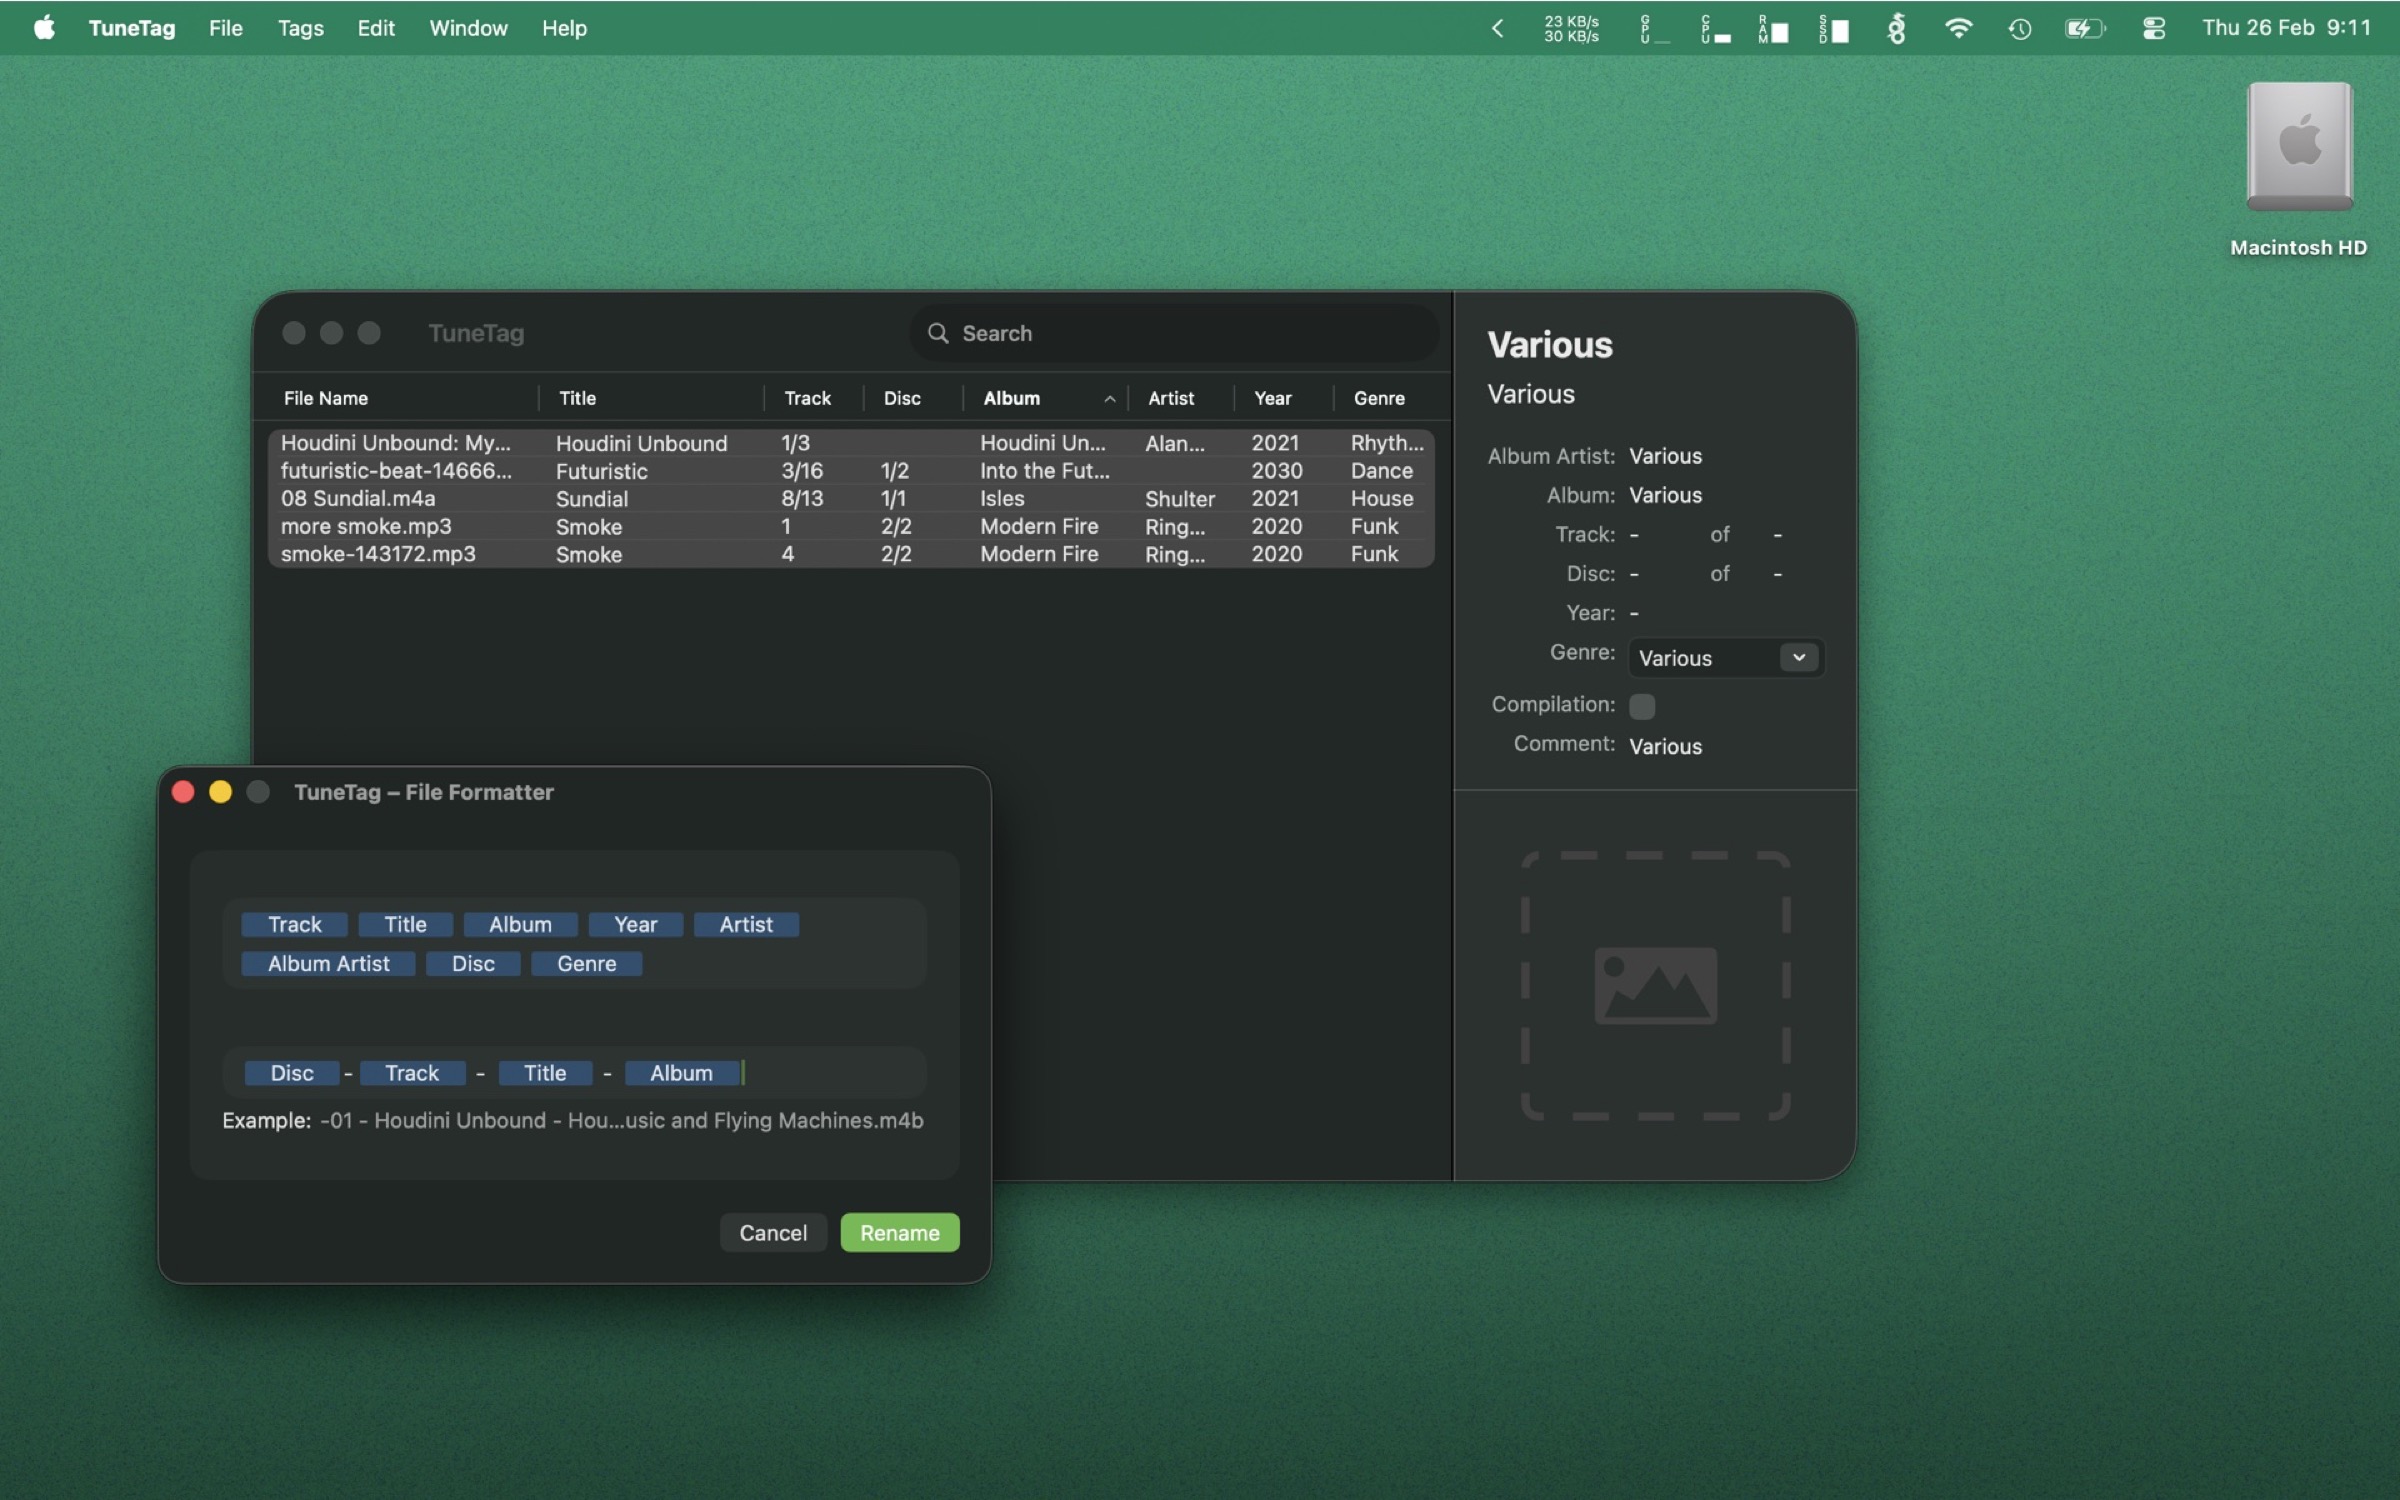Click the Wi-Fi status icon

(x=1958, y=28)
